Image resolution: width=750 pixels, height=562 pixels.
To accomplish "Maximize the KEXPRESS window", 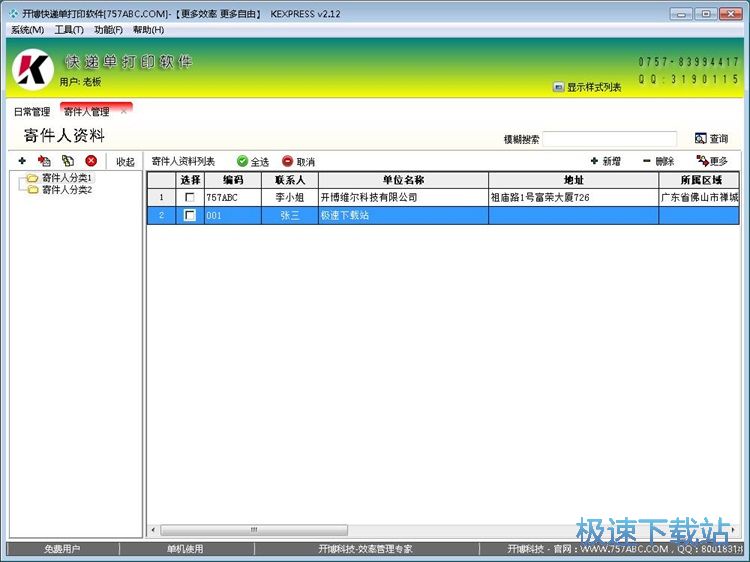I will [706, 14].
